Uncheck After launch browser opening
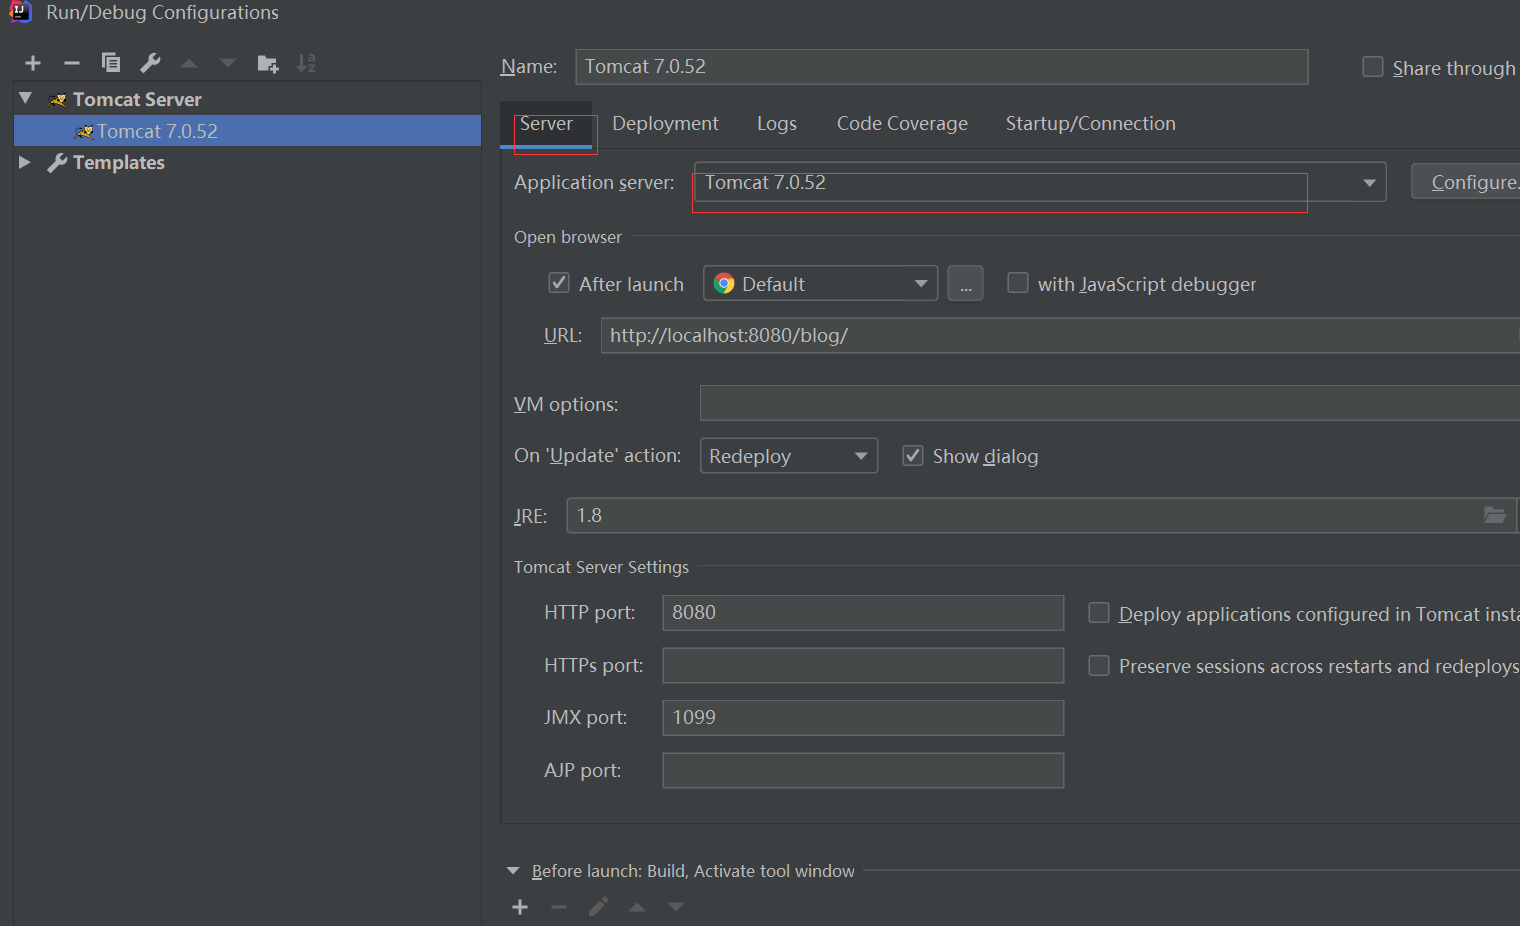The image size is (1520, 926). pos(559,282)
